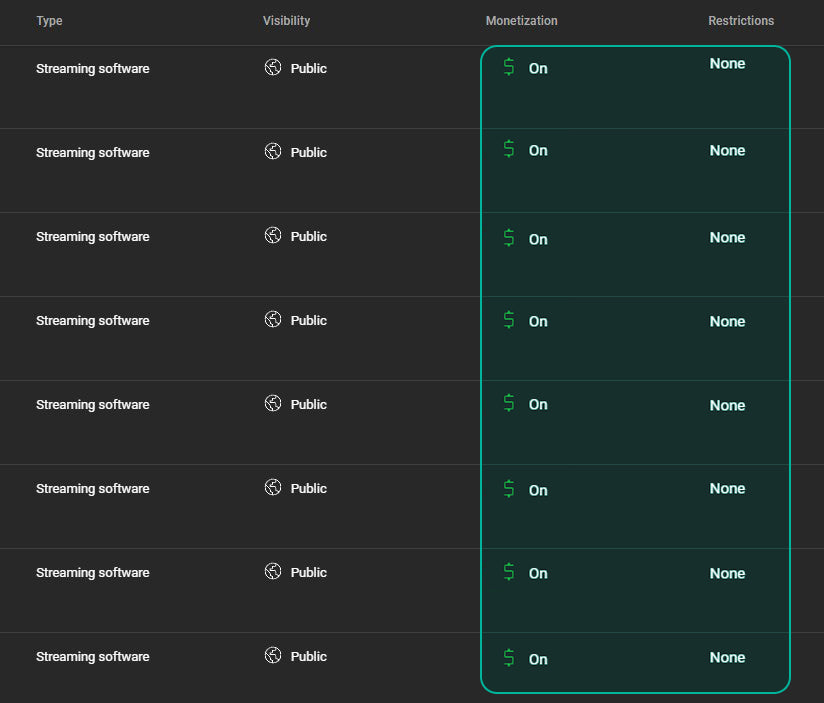Open the Public visibility dropdown in the second row
The width and height of the screenshot is (824, 703).
pyautogui.click(x=308, y=153)
